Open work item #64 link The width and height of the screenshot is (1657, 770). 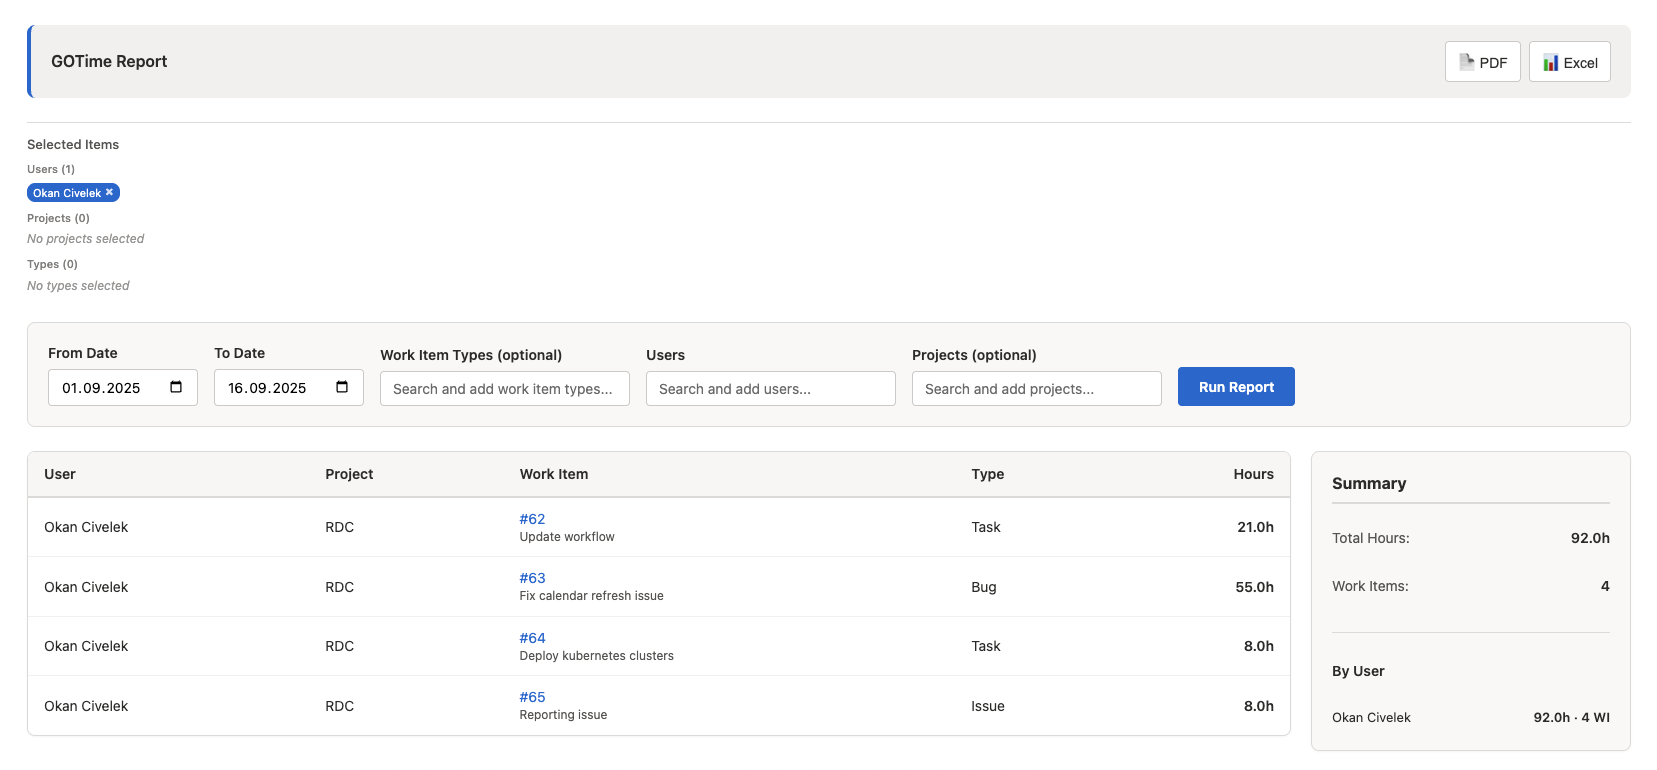532,638
